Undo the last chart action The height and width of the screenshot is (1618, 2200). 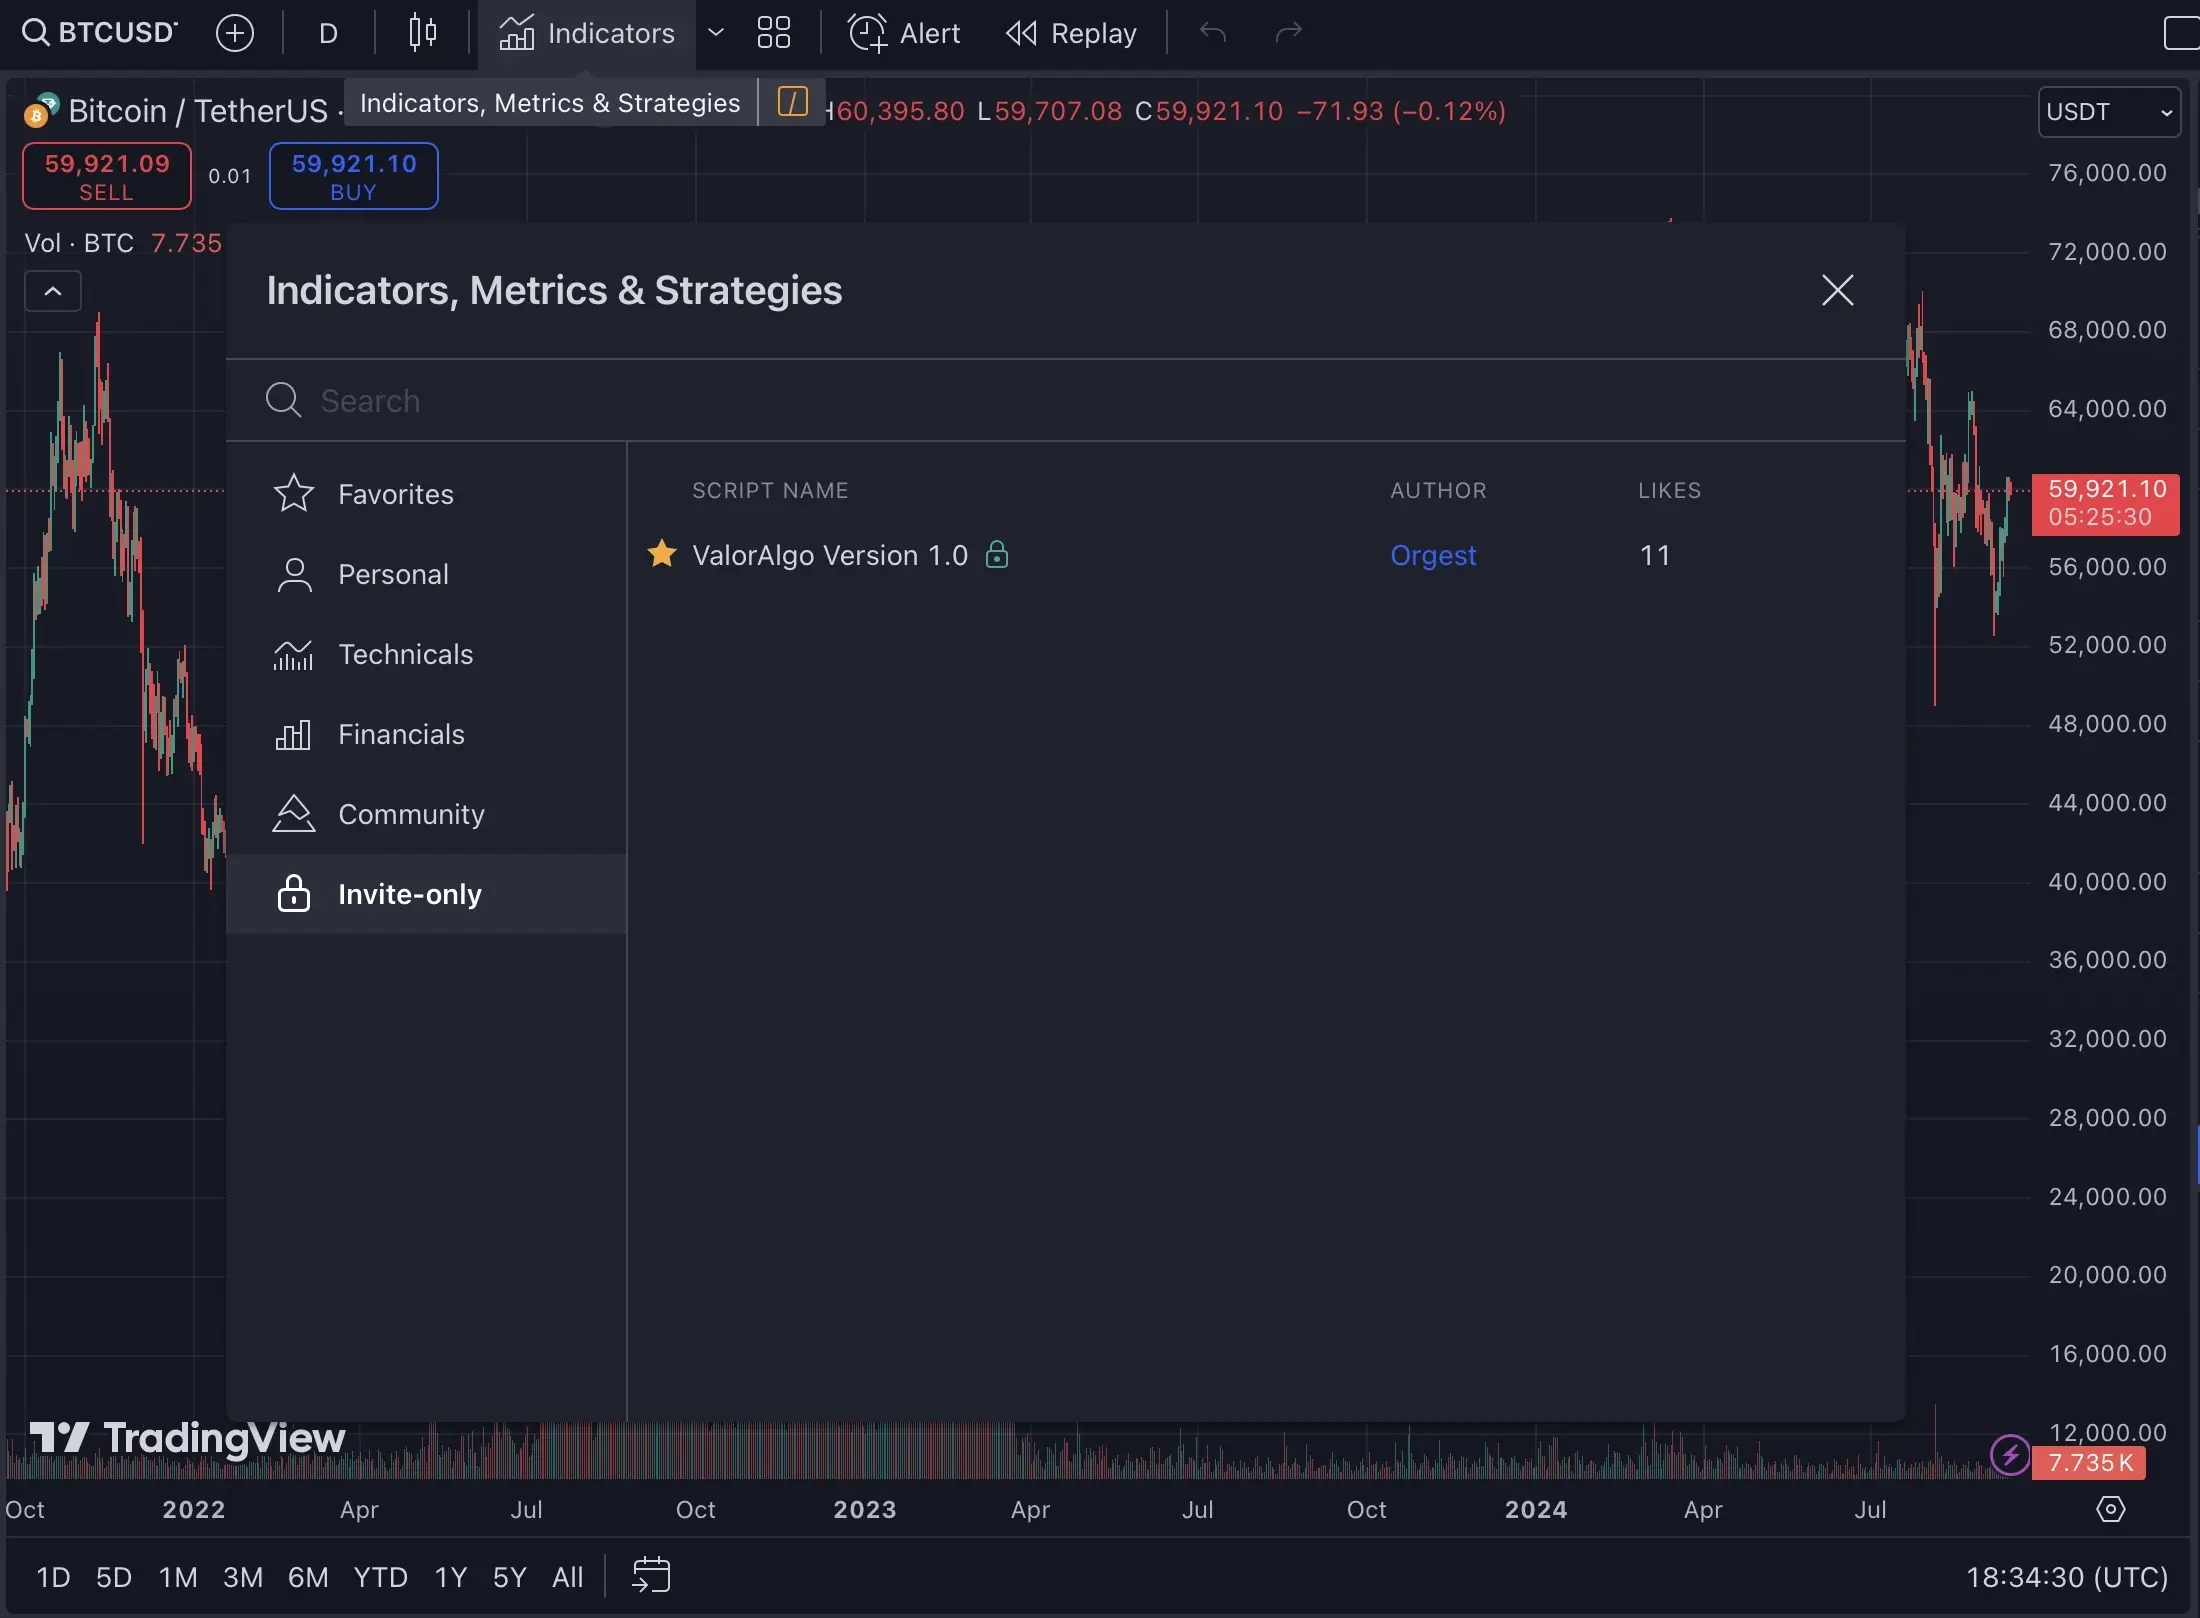click(1213, 33)
